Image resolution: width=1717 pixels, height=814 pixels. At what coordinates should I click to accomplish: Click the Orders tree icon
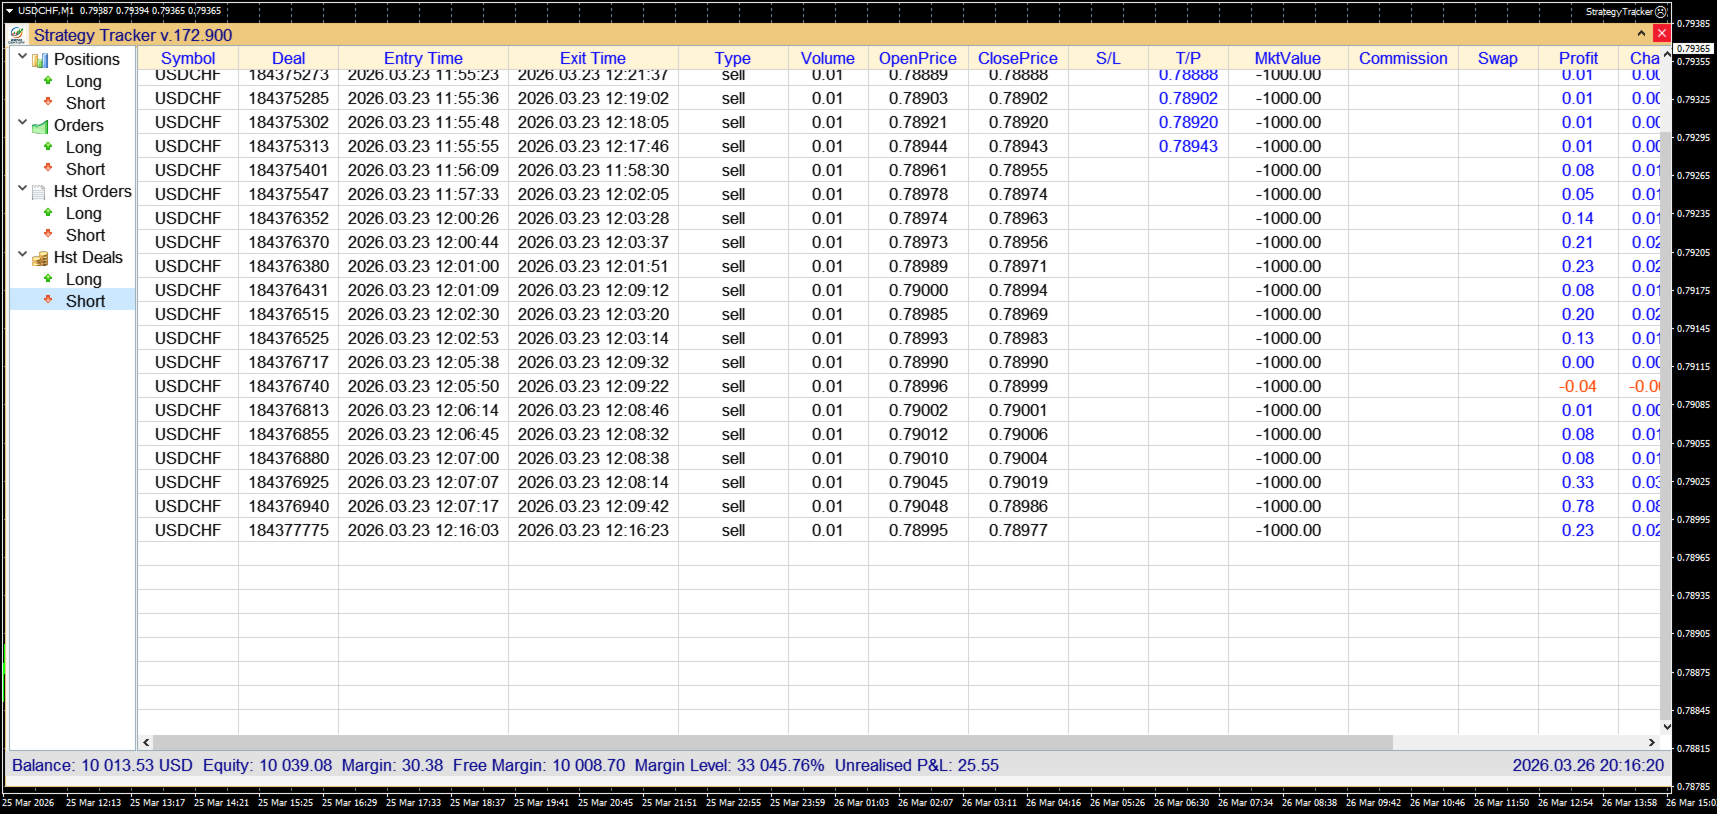click(40, 126)
